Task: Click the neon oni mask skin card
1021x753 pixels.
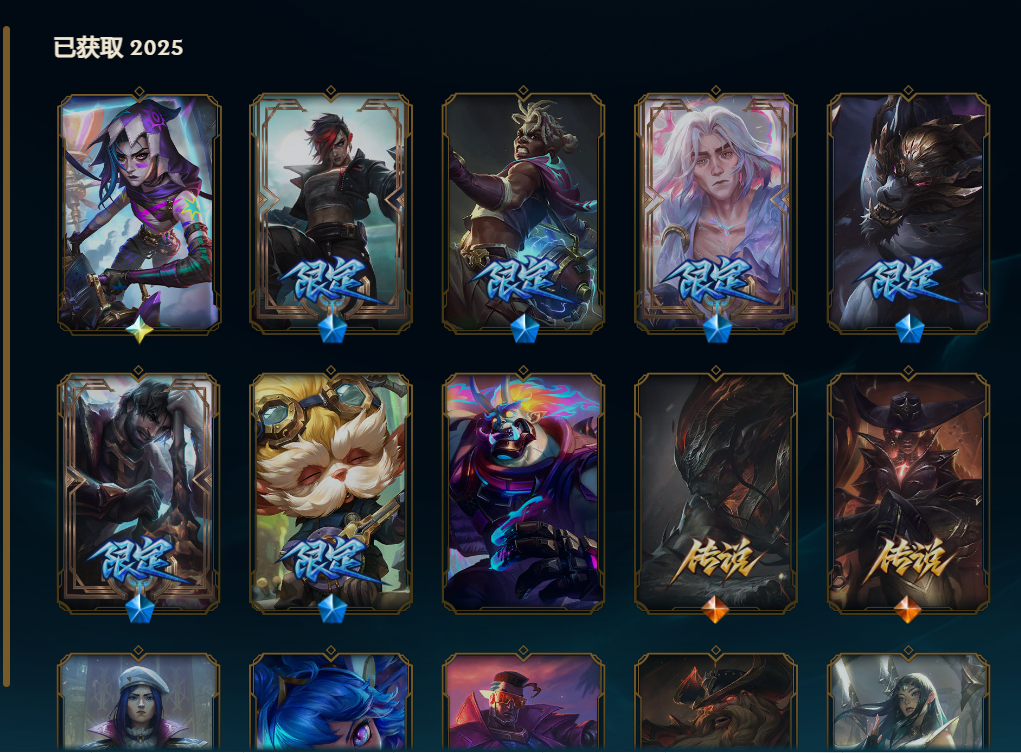Action: click(x=524, y=493)
